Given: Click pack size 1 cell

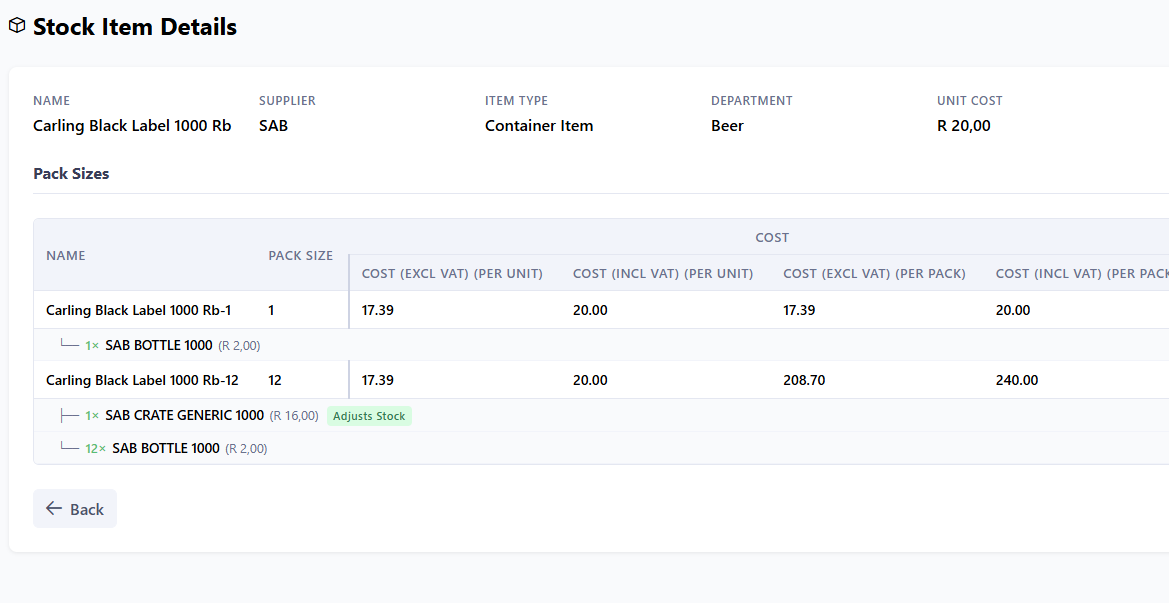Looking at the screenshot, I should (271, 310).
